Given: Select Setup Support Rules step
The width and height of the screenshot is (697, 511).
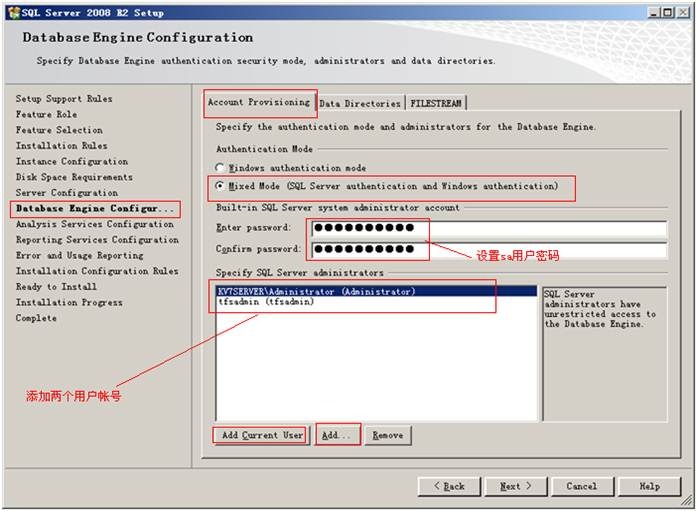Looking at the screenshot, I should point(64,99).
